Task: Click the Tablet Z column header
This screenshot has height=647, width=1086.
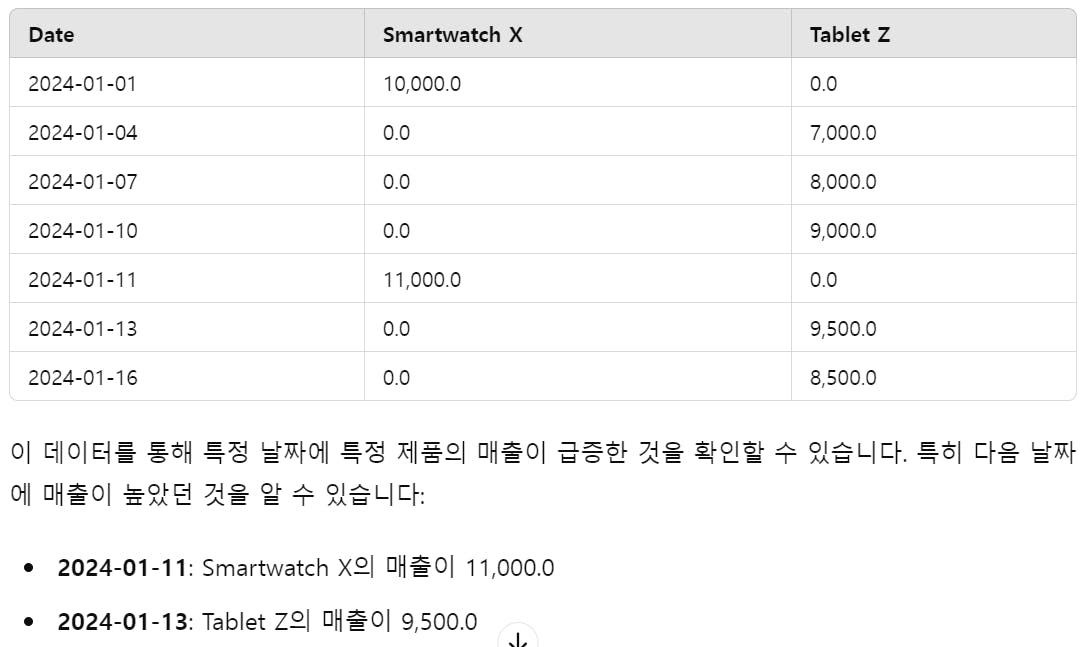Action: click(x=849, y=35)
